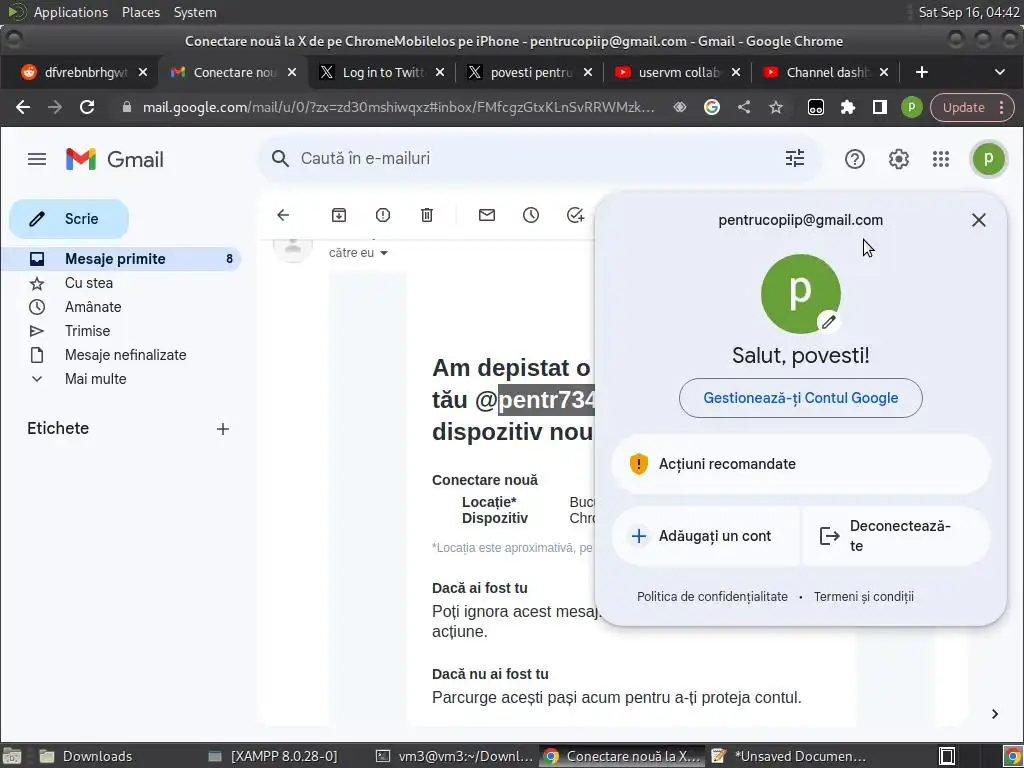The image size is (1024, 768).
Task: Click the Chrome address bar URL
Action: (x=398, y=107)
